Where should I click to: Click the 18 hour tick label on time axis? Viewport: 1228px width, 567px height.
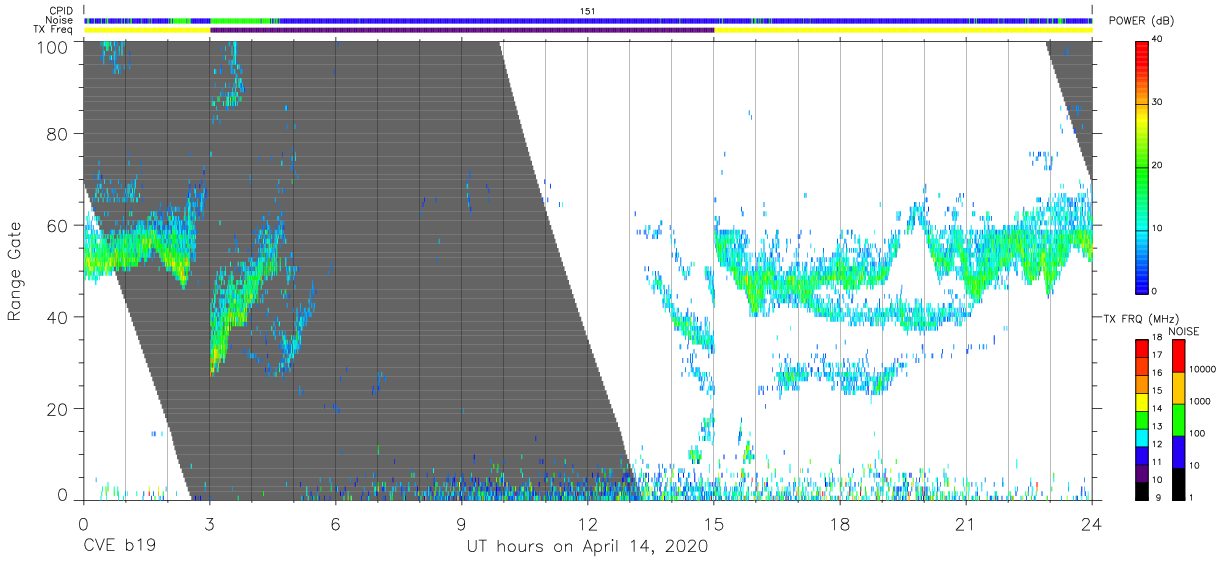click(x=840, y=524)
